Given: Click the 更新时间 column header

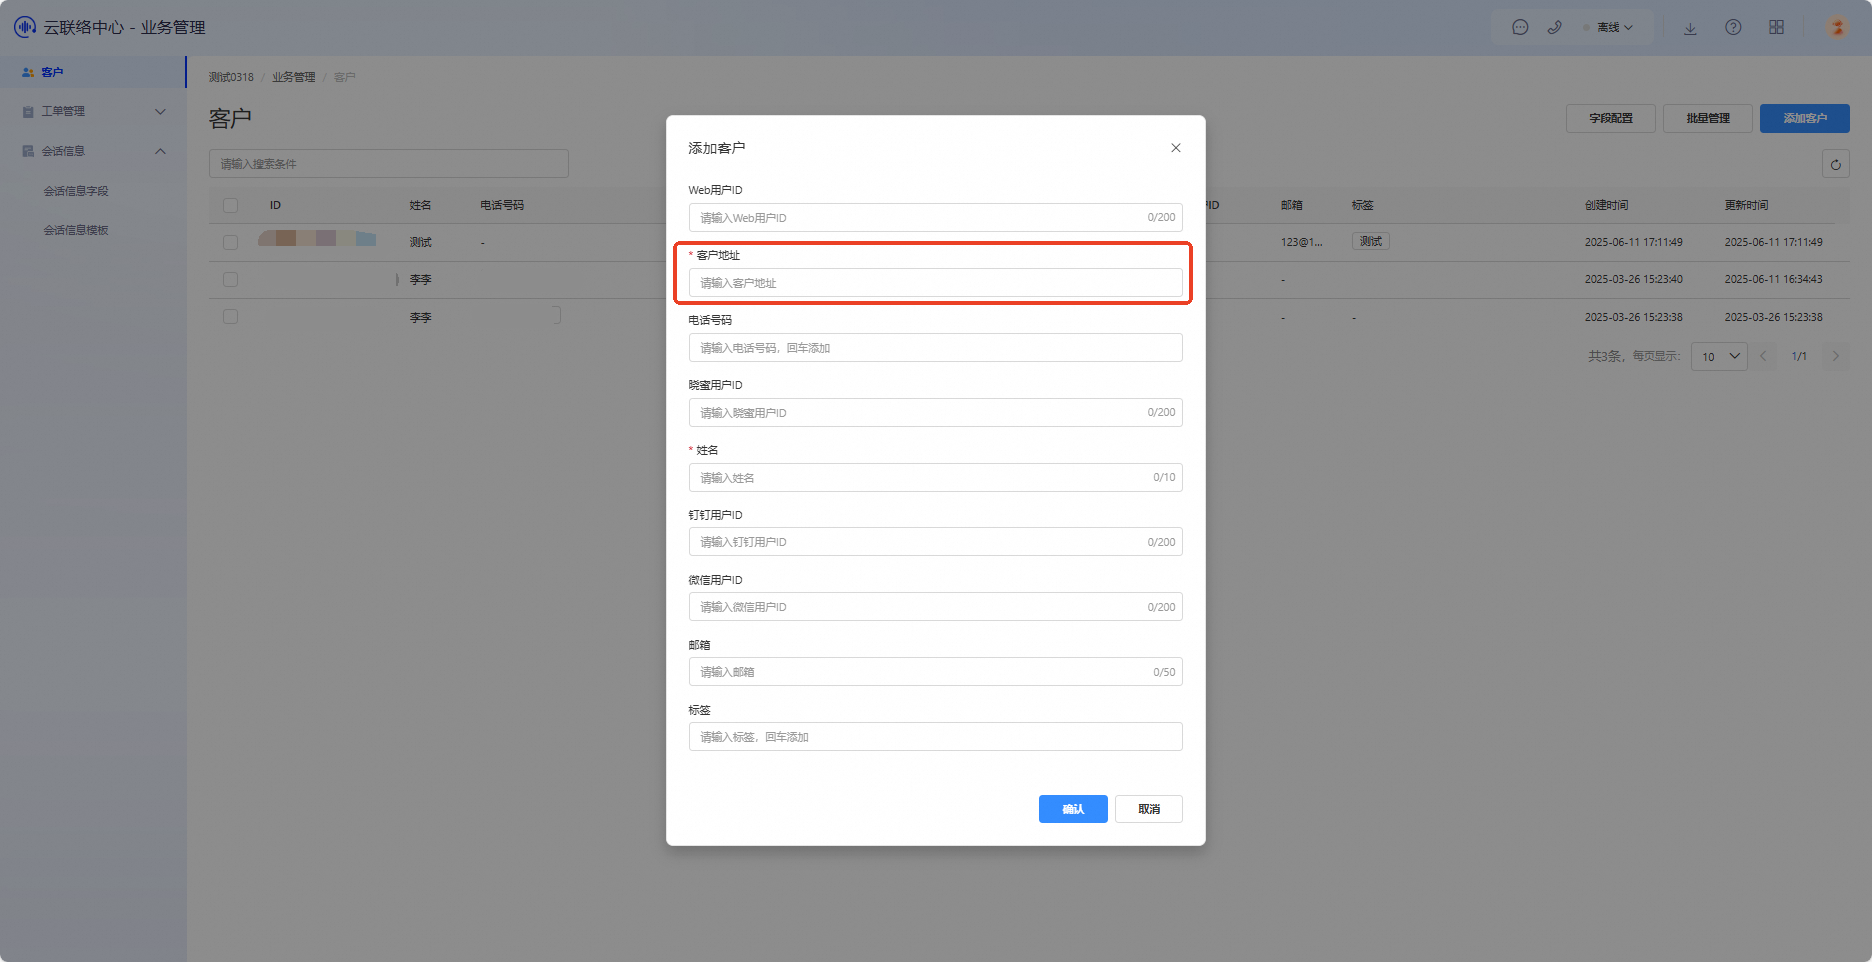Looking at the screenshot, I should (x=1746, y=205).
